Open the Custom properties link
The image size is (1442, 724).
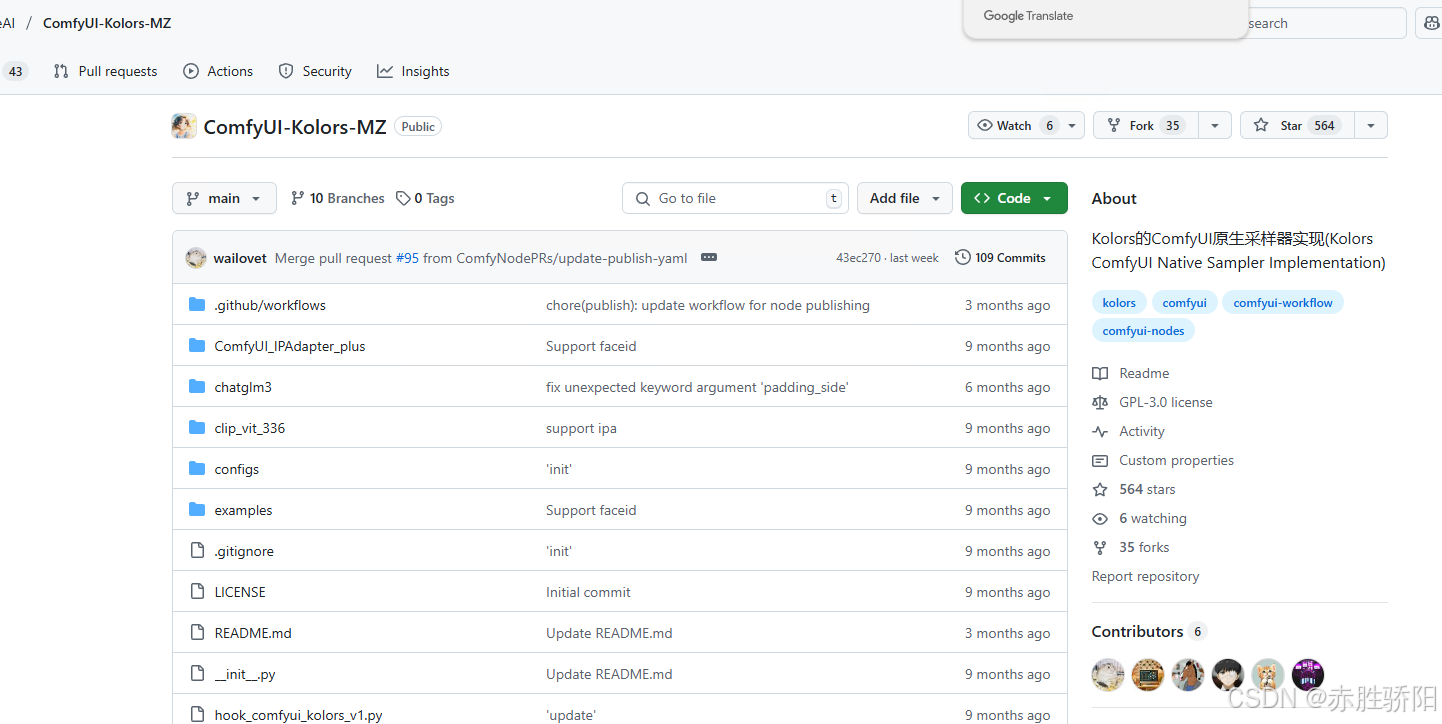1163,460
